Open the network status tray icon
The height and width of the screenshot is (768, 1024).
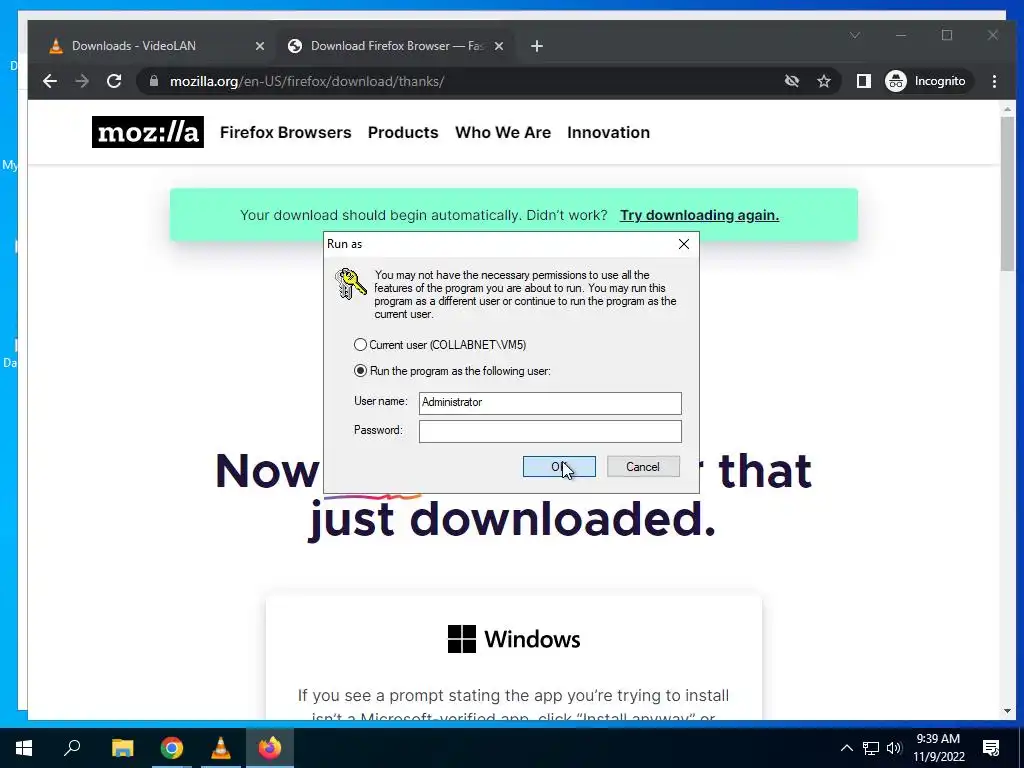(871, 748)
